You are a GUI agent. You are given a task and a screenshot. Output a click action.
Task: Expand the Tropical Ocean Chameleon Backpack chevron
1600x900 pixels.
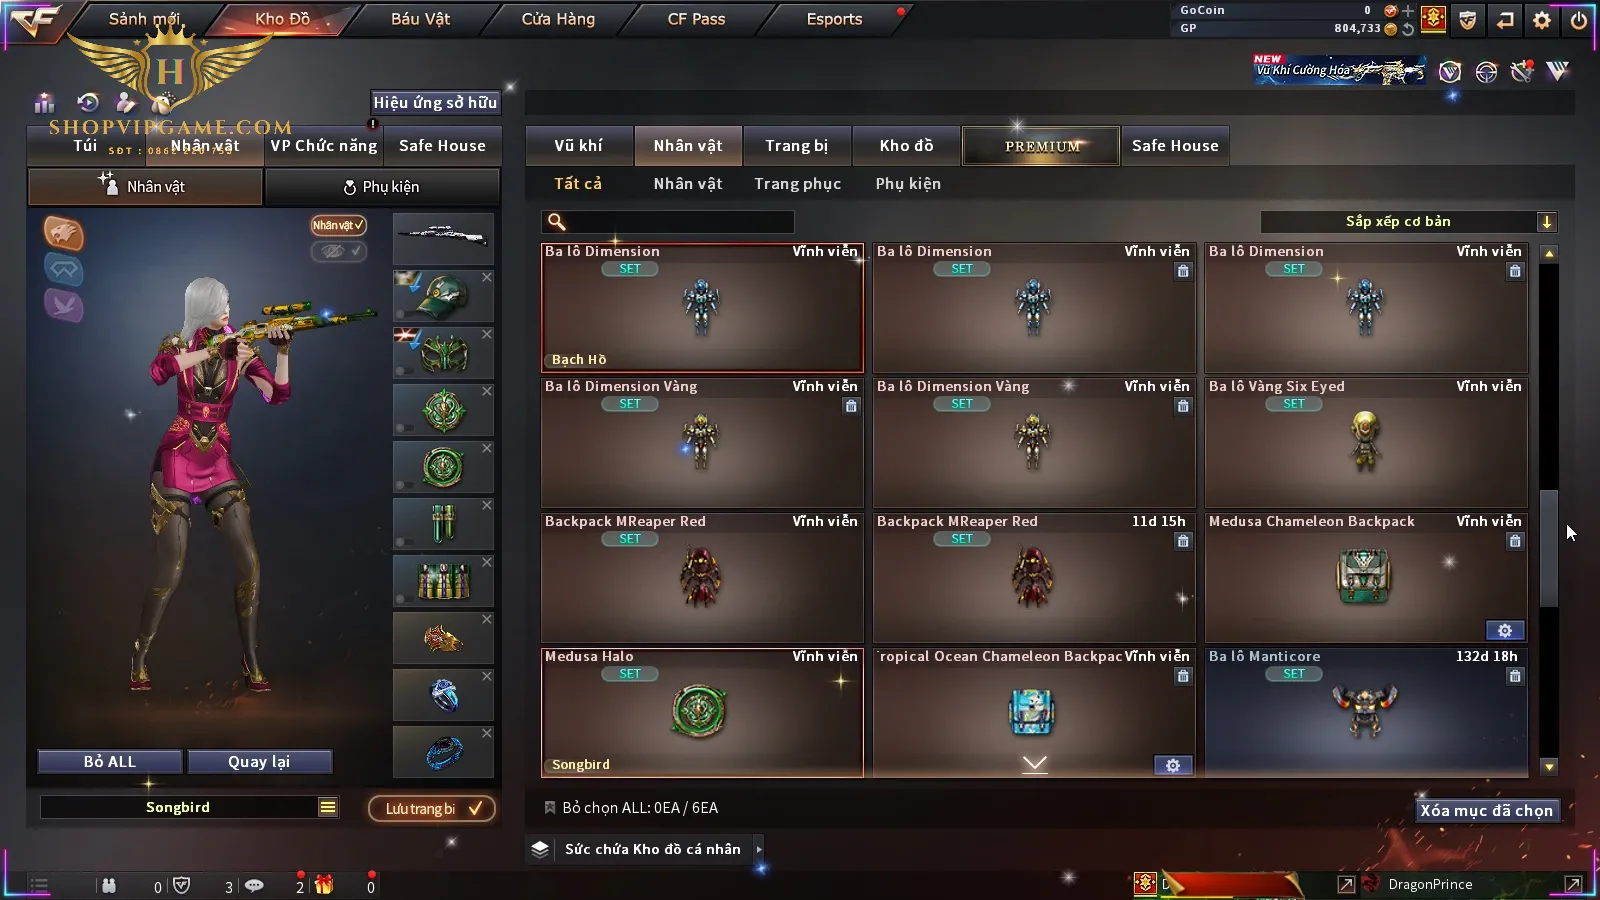(1035, 764)
